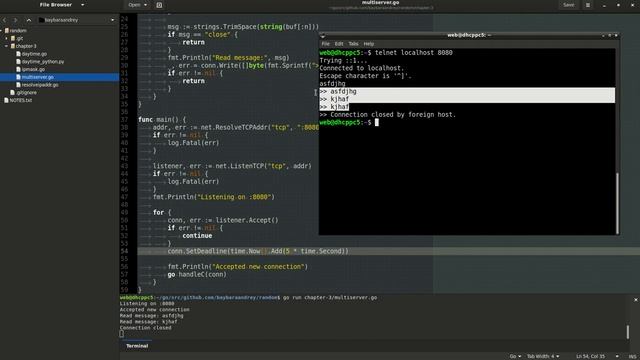Image resolution: width=640 pixels, height=360 pixels.
Task: Open the Tabs menu in the terminal window
Action: point(353,44)
